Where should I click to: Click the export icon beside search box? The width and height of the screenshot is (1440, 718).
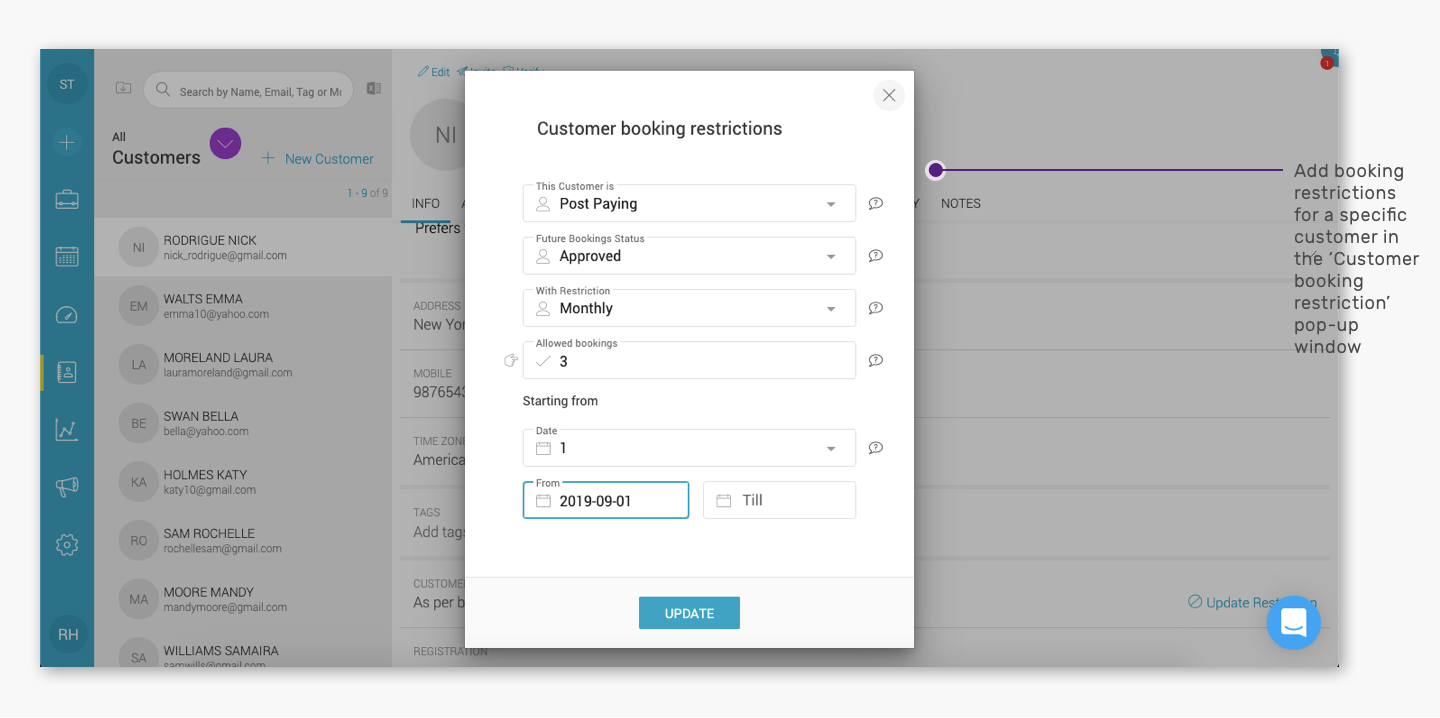click(373, 89)
